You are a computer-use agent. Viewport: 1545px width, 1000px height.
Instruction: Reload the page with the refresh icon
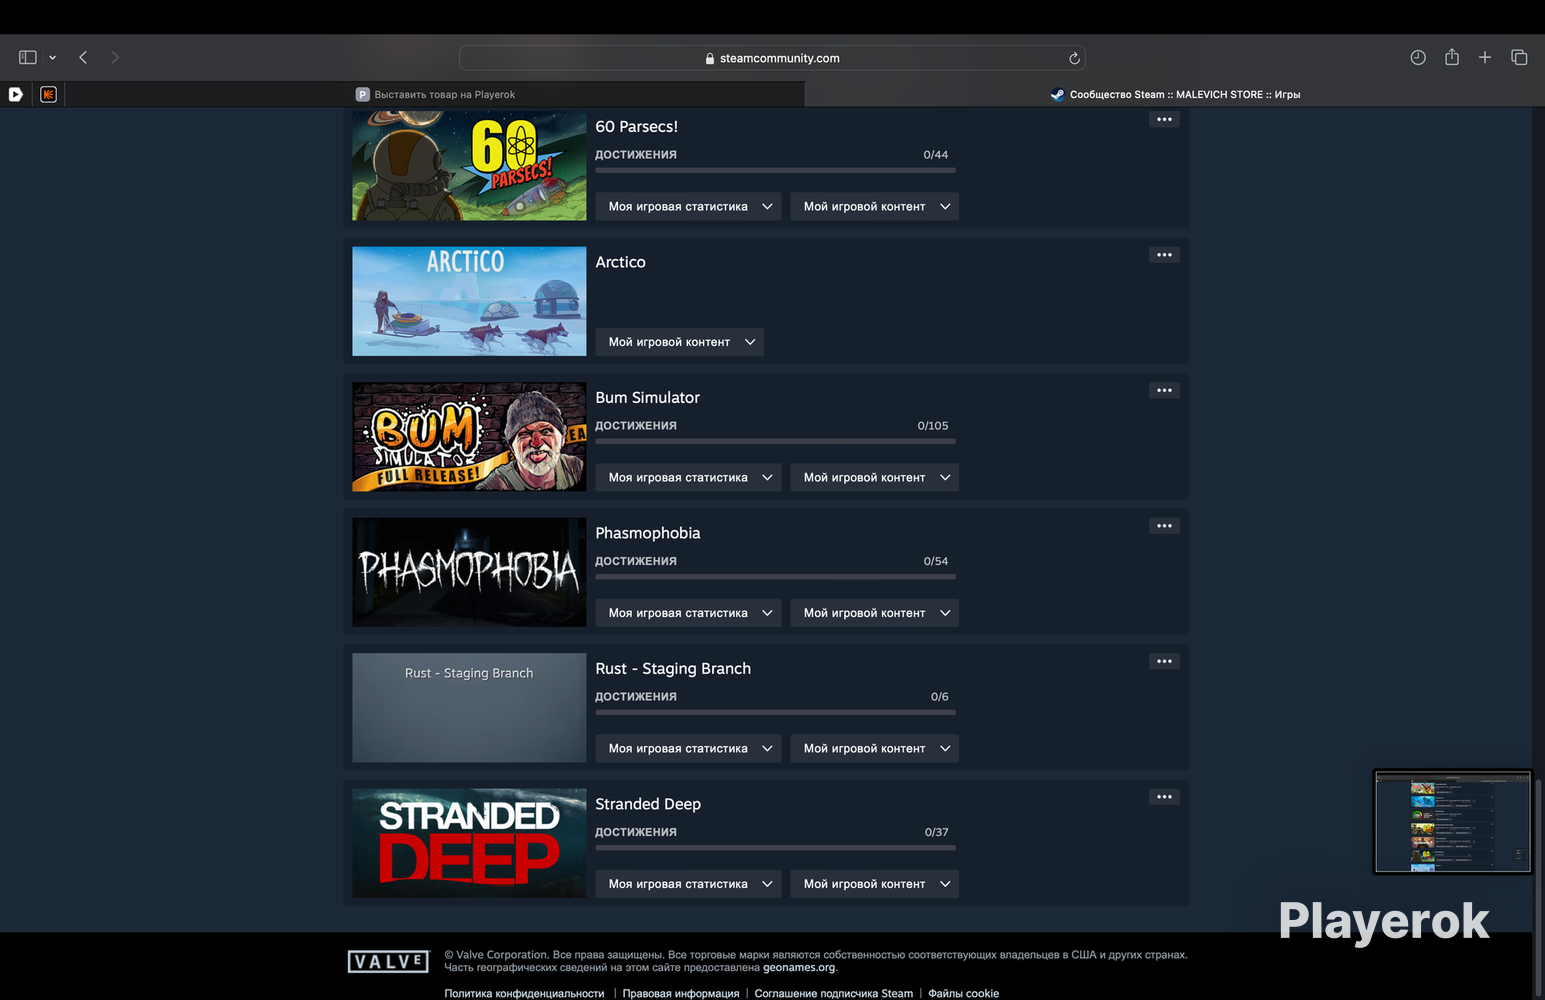coord(1074,58)
